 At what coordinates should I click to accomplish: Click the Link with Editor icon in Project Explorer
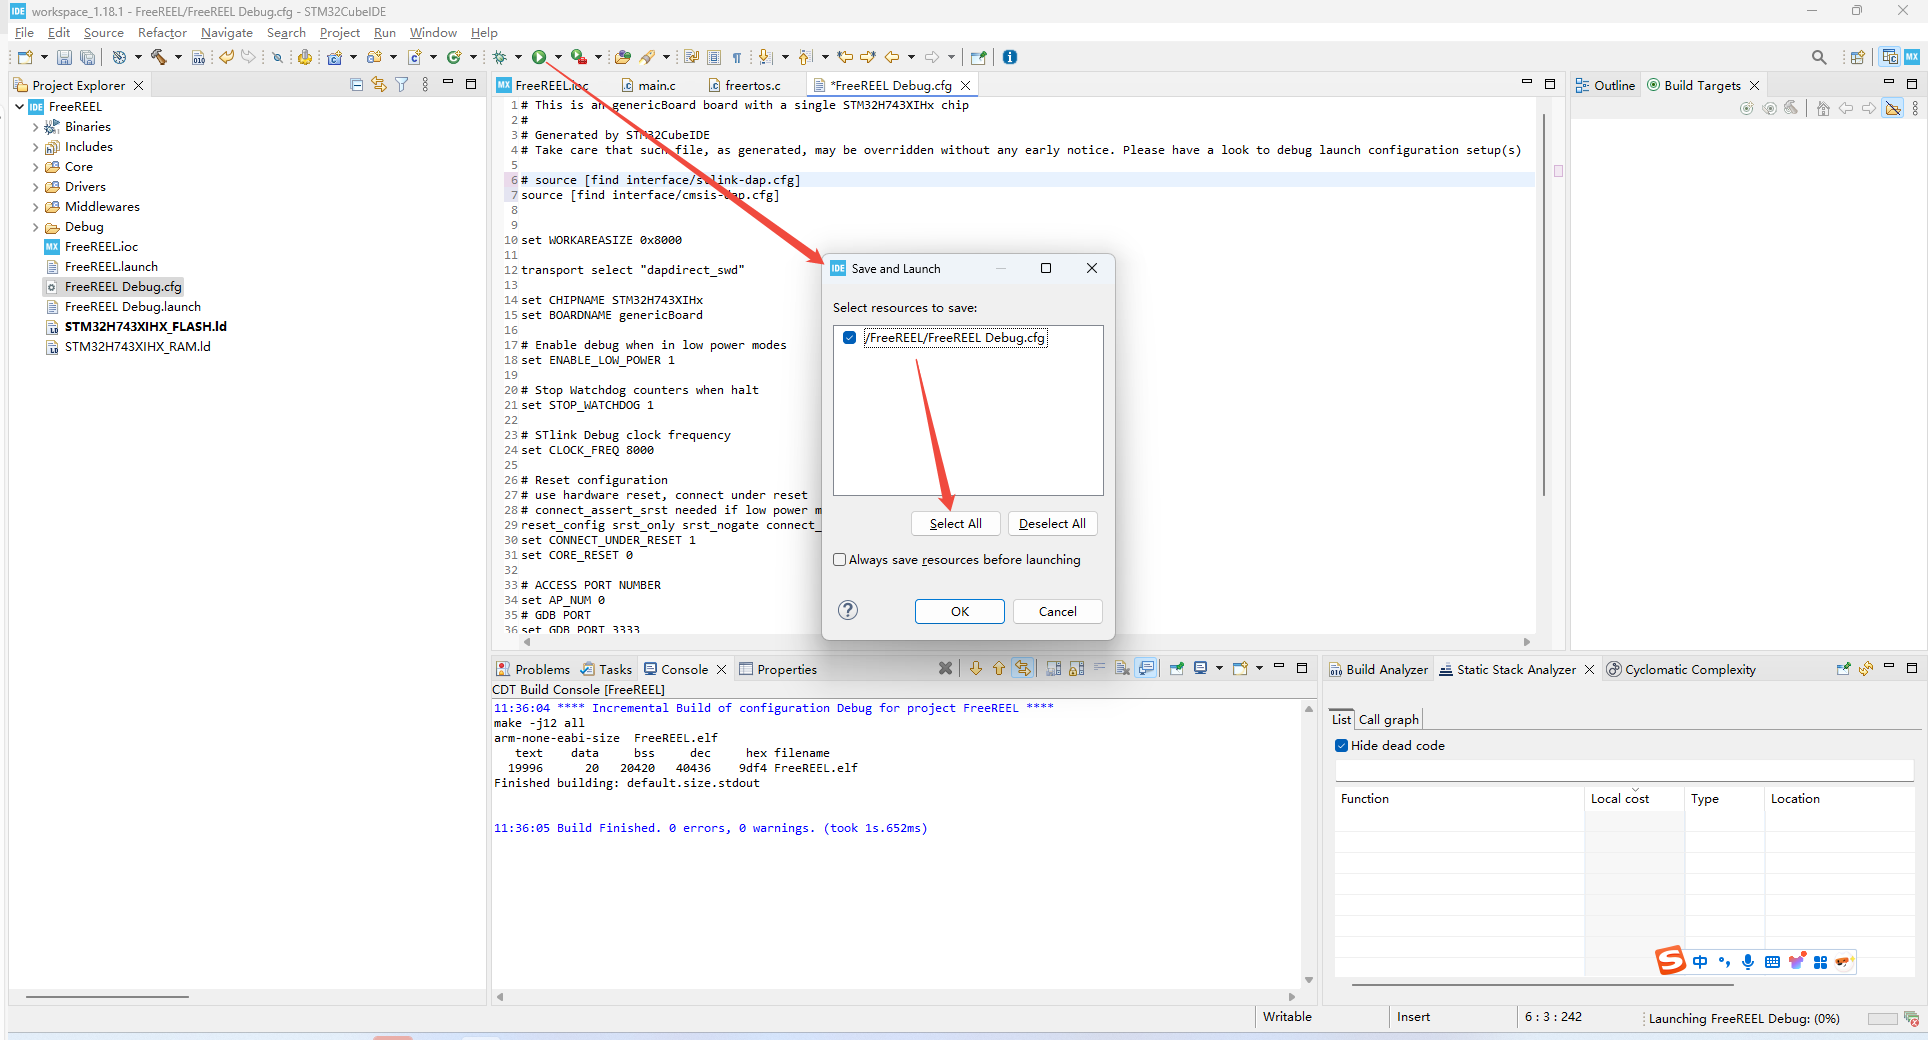click(378, 85)
